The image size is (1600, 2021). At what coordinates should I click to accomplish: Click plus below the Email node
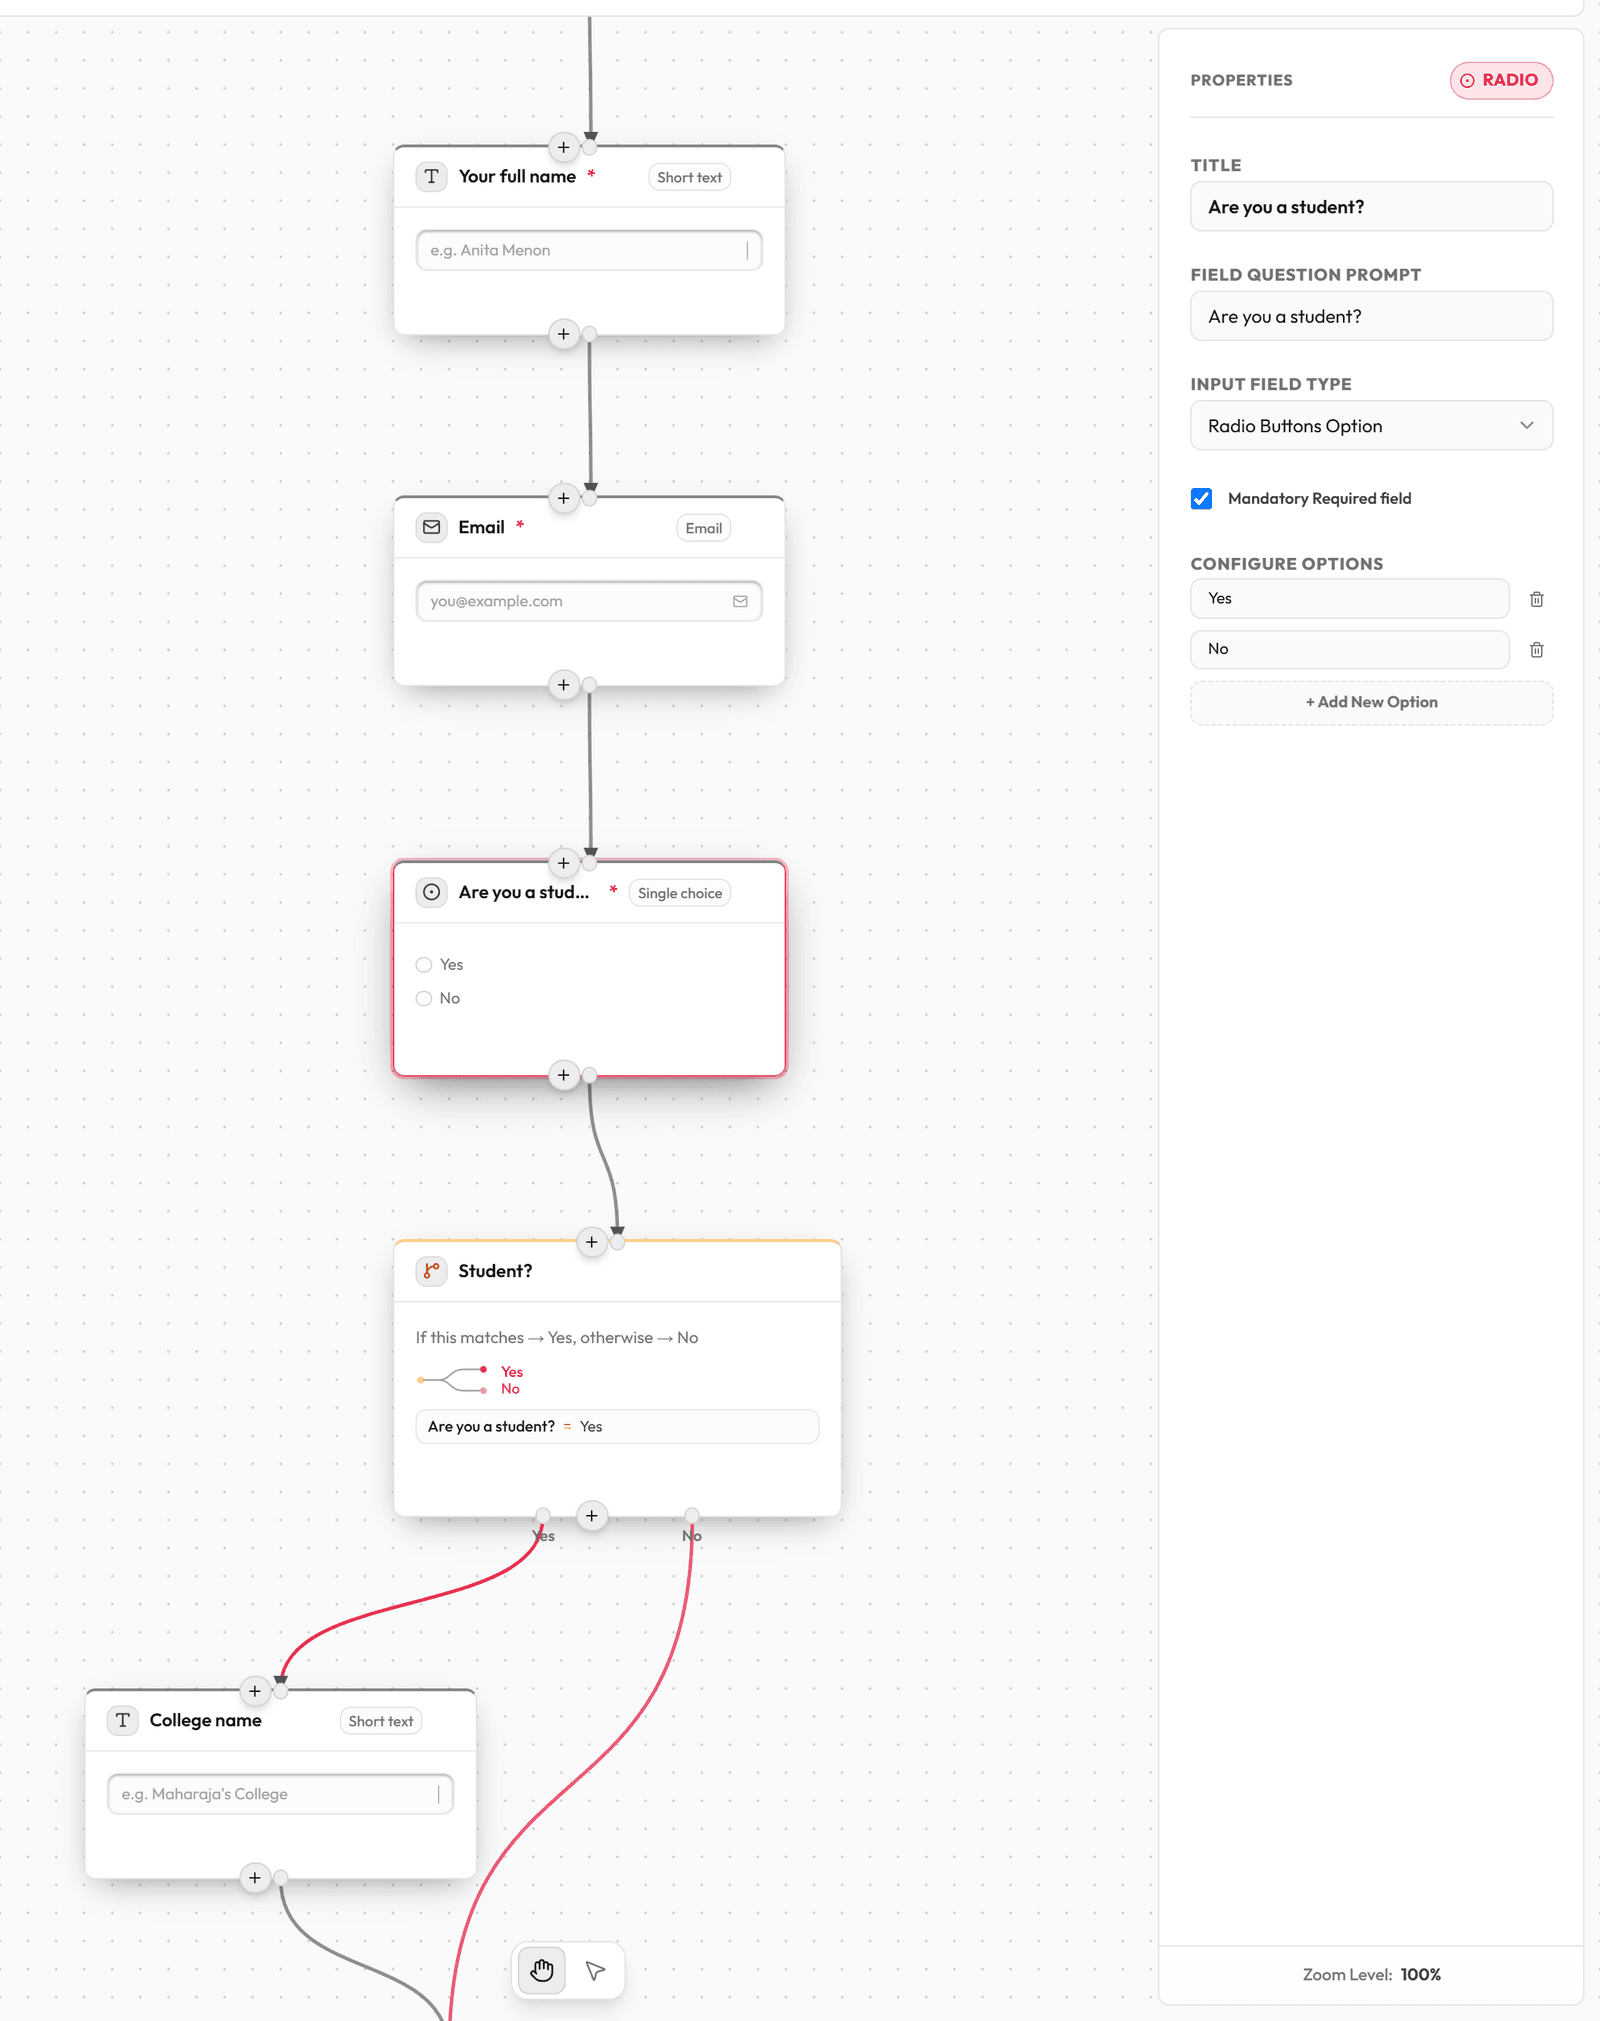click(x=564, y=685)
